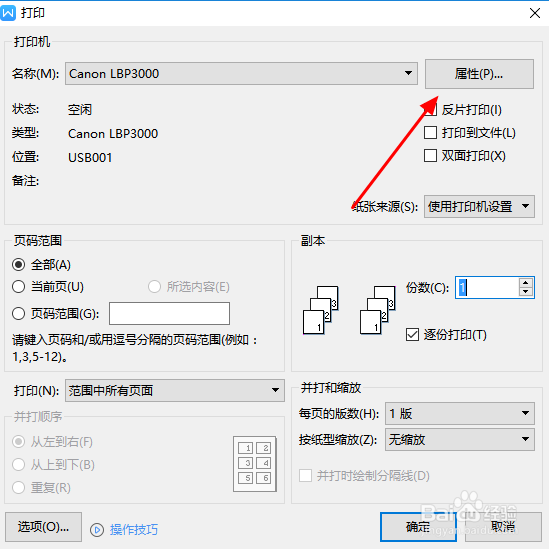Click the collated copies page-stack illustration on the left
This screenshot has height=549, width=549.
pos(320,310)
